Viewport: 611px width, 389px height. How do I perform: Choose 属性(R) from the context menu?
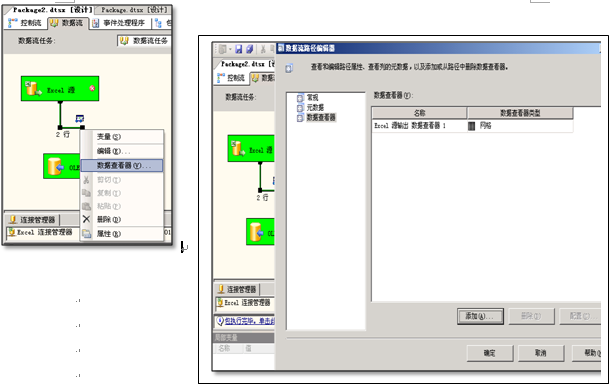[x=122, y=233]
